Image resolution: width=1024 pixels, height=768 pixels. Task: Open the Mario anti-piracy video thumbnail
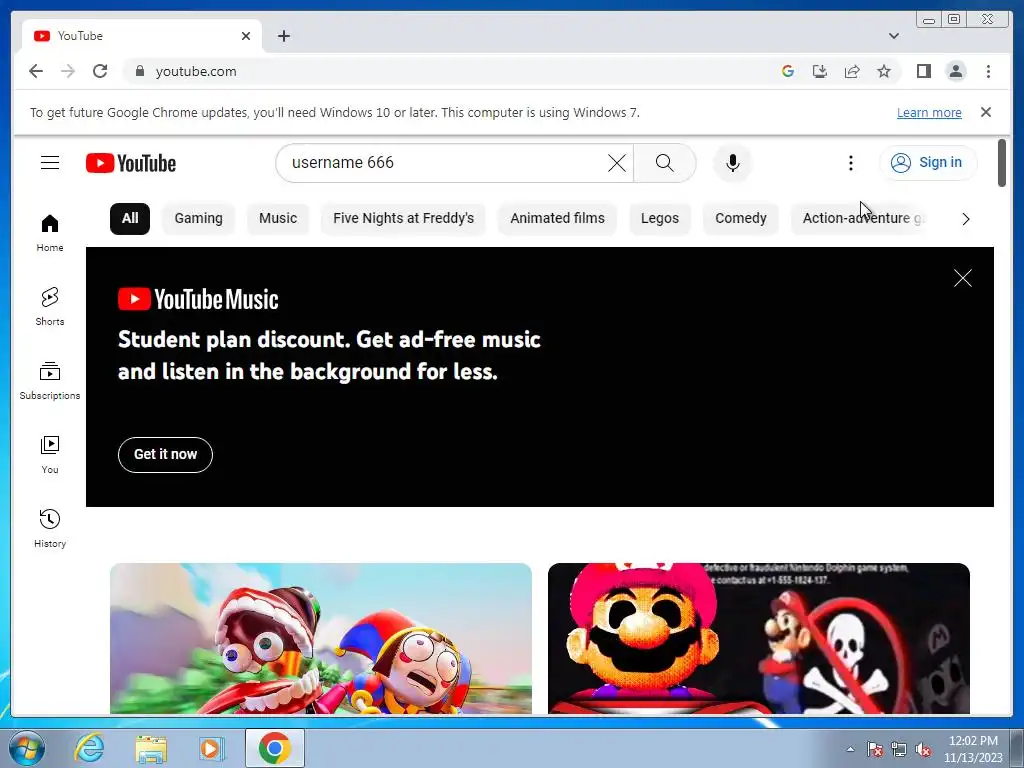(759, 638)
